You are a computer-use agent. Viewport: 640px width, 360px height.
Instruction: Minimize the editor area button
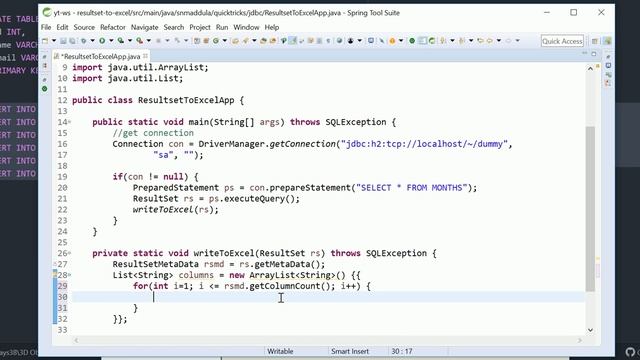coord(584,53)
